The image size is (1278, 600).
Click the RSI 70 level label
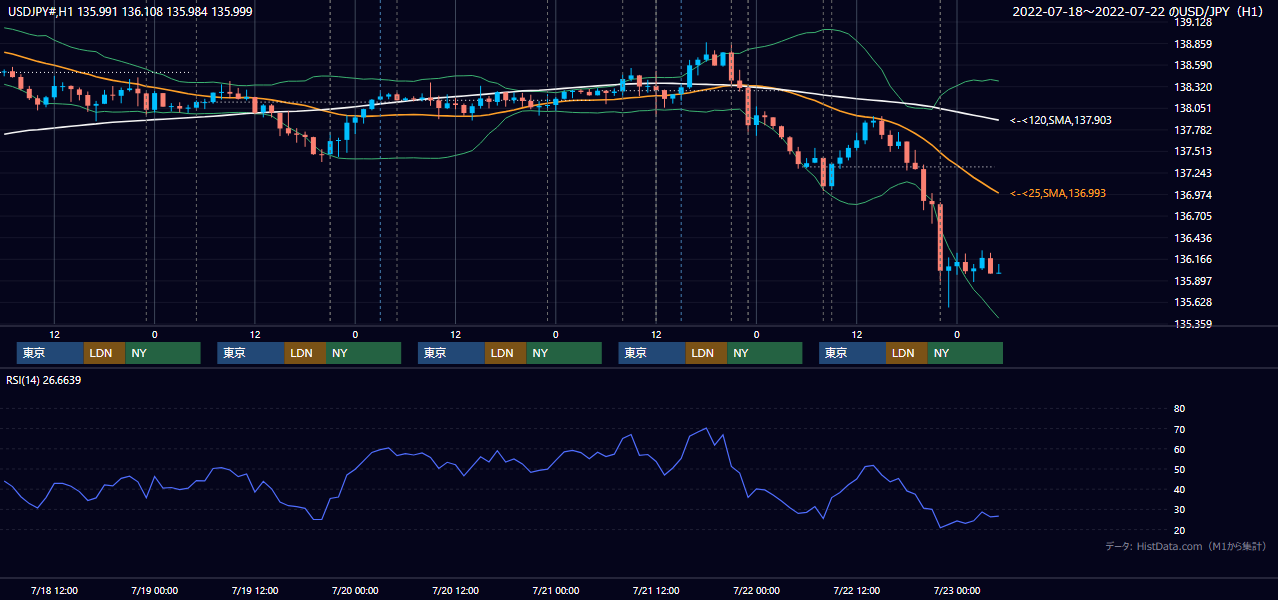[1179, 429]
